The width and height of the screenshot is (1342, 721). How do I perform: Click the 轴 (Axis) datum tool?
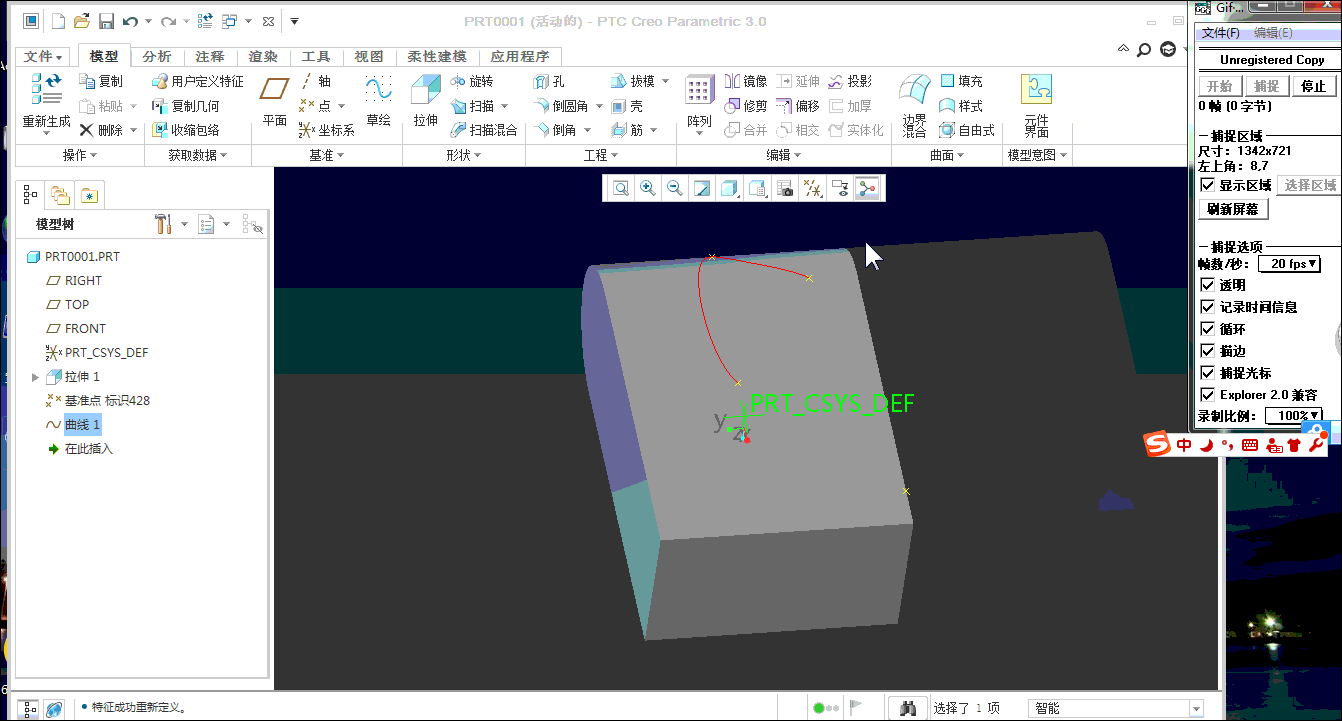[x=315, y=81]
